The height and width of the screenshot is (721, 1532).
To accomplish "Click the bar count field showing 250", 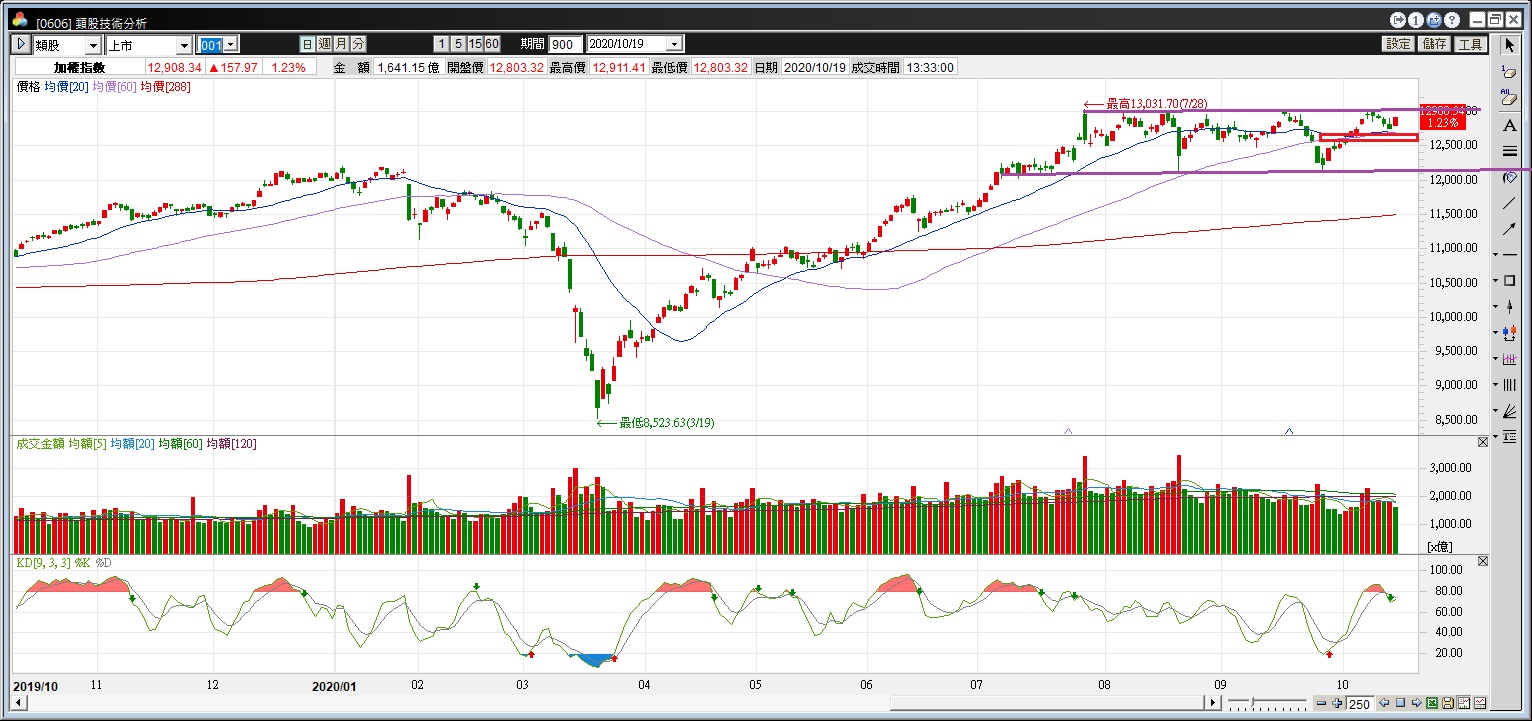I will pos(1360,704).
